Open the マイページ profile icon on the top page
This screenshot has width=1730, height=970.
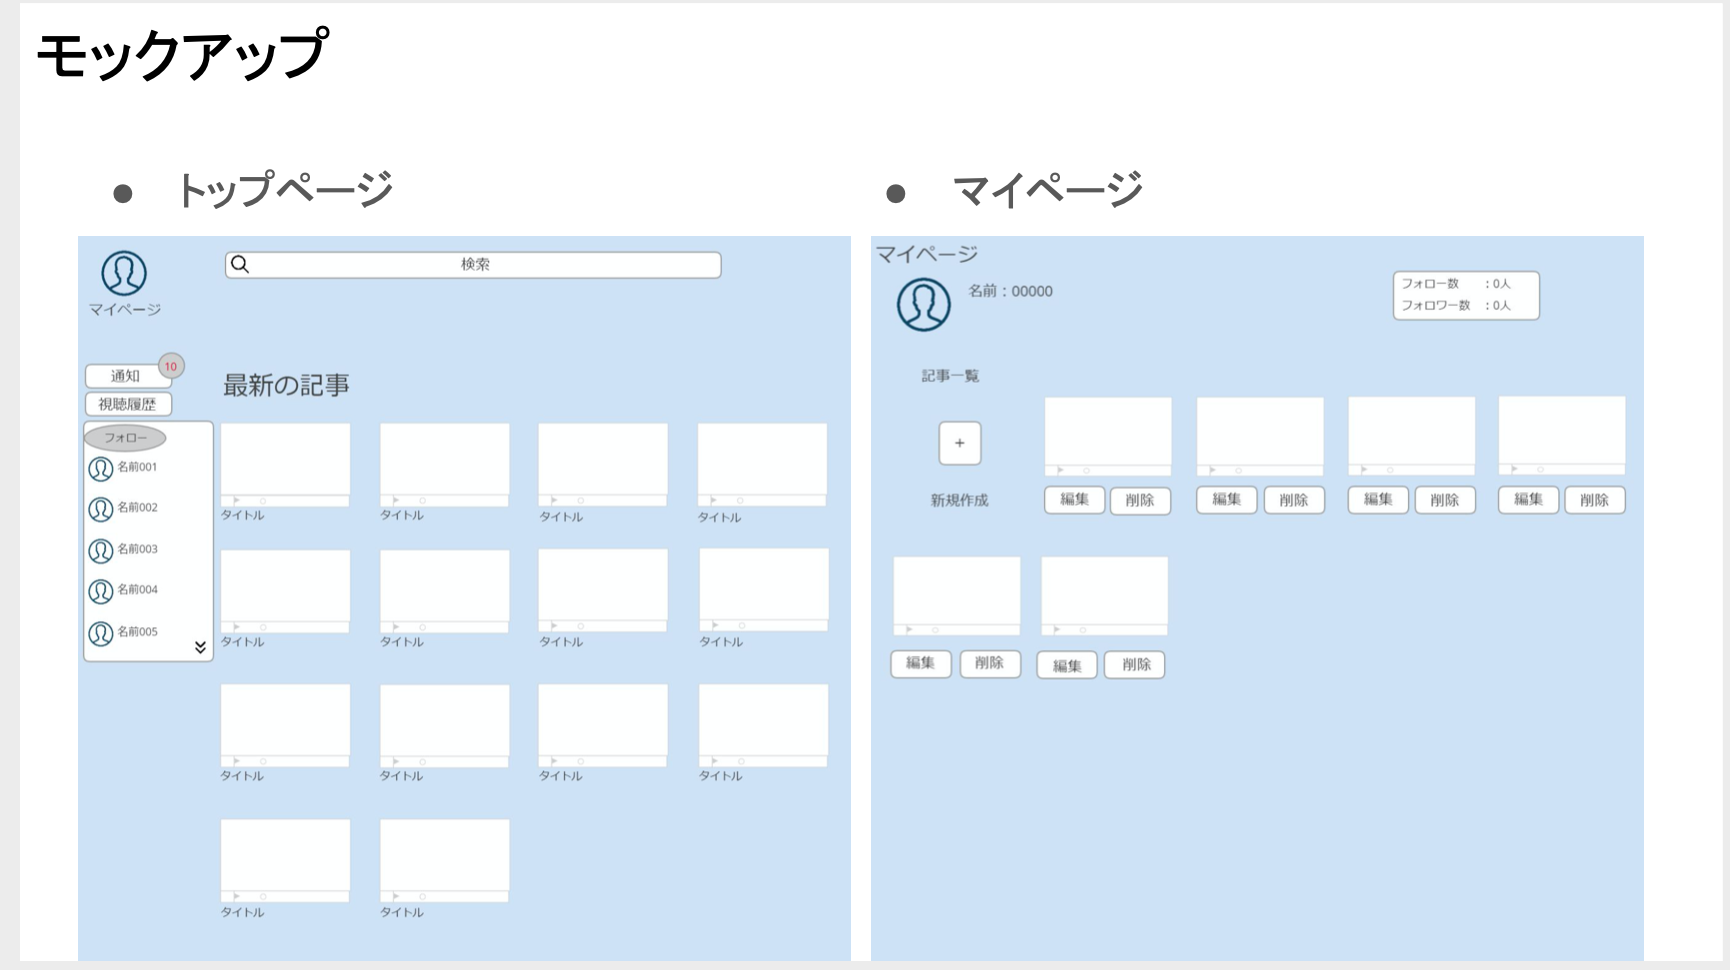tap(124, 273)
